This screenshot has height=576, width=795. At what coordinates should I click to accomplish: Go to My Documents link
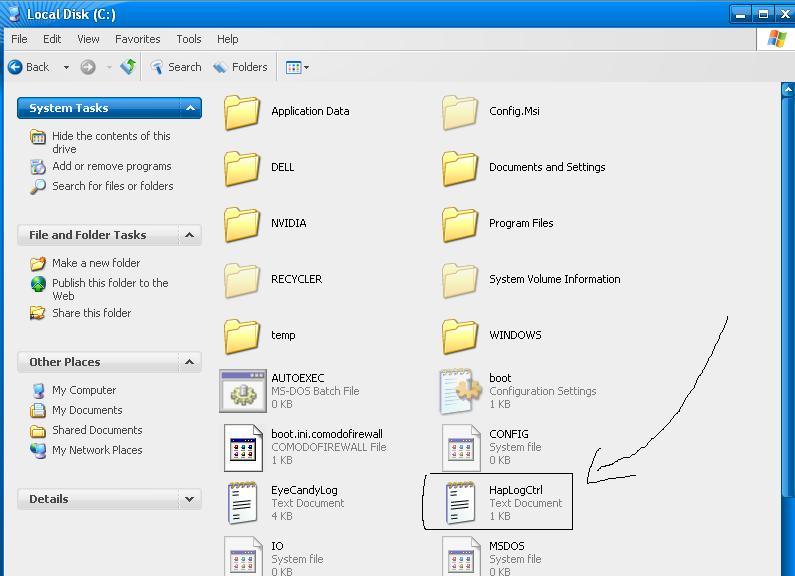click(87, 410)
